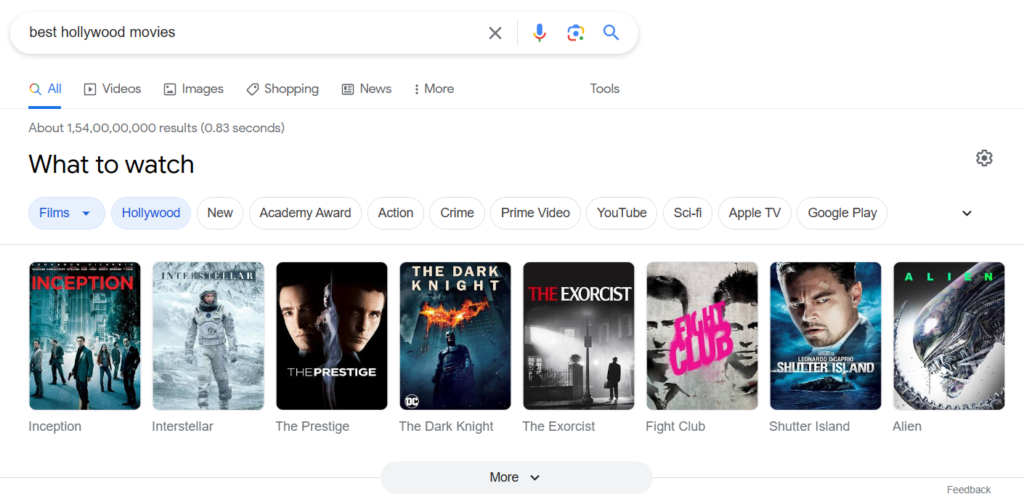The height and width of the screenshot is (502, 1024).
Task: Start voice search with microphone icon
Action: click(x=539, y=33)
